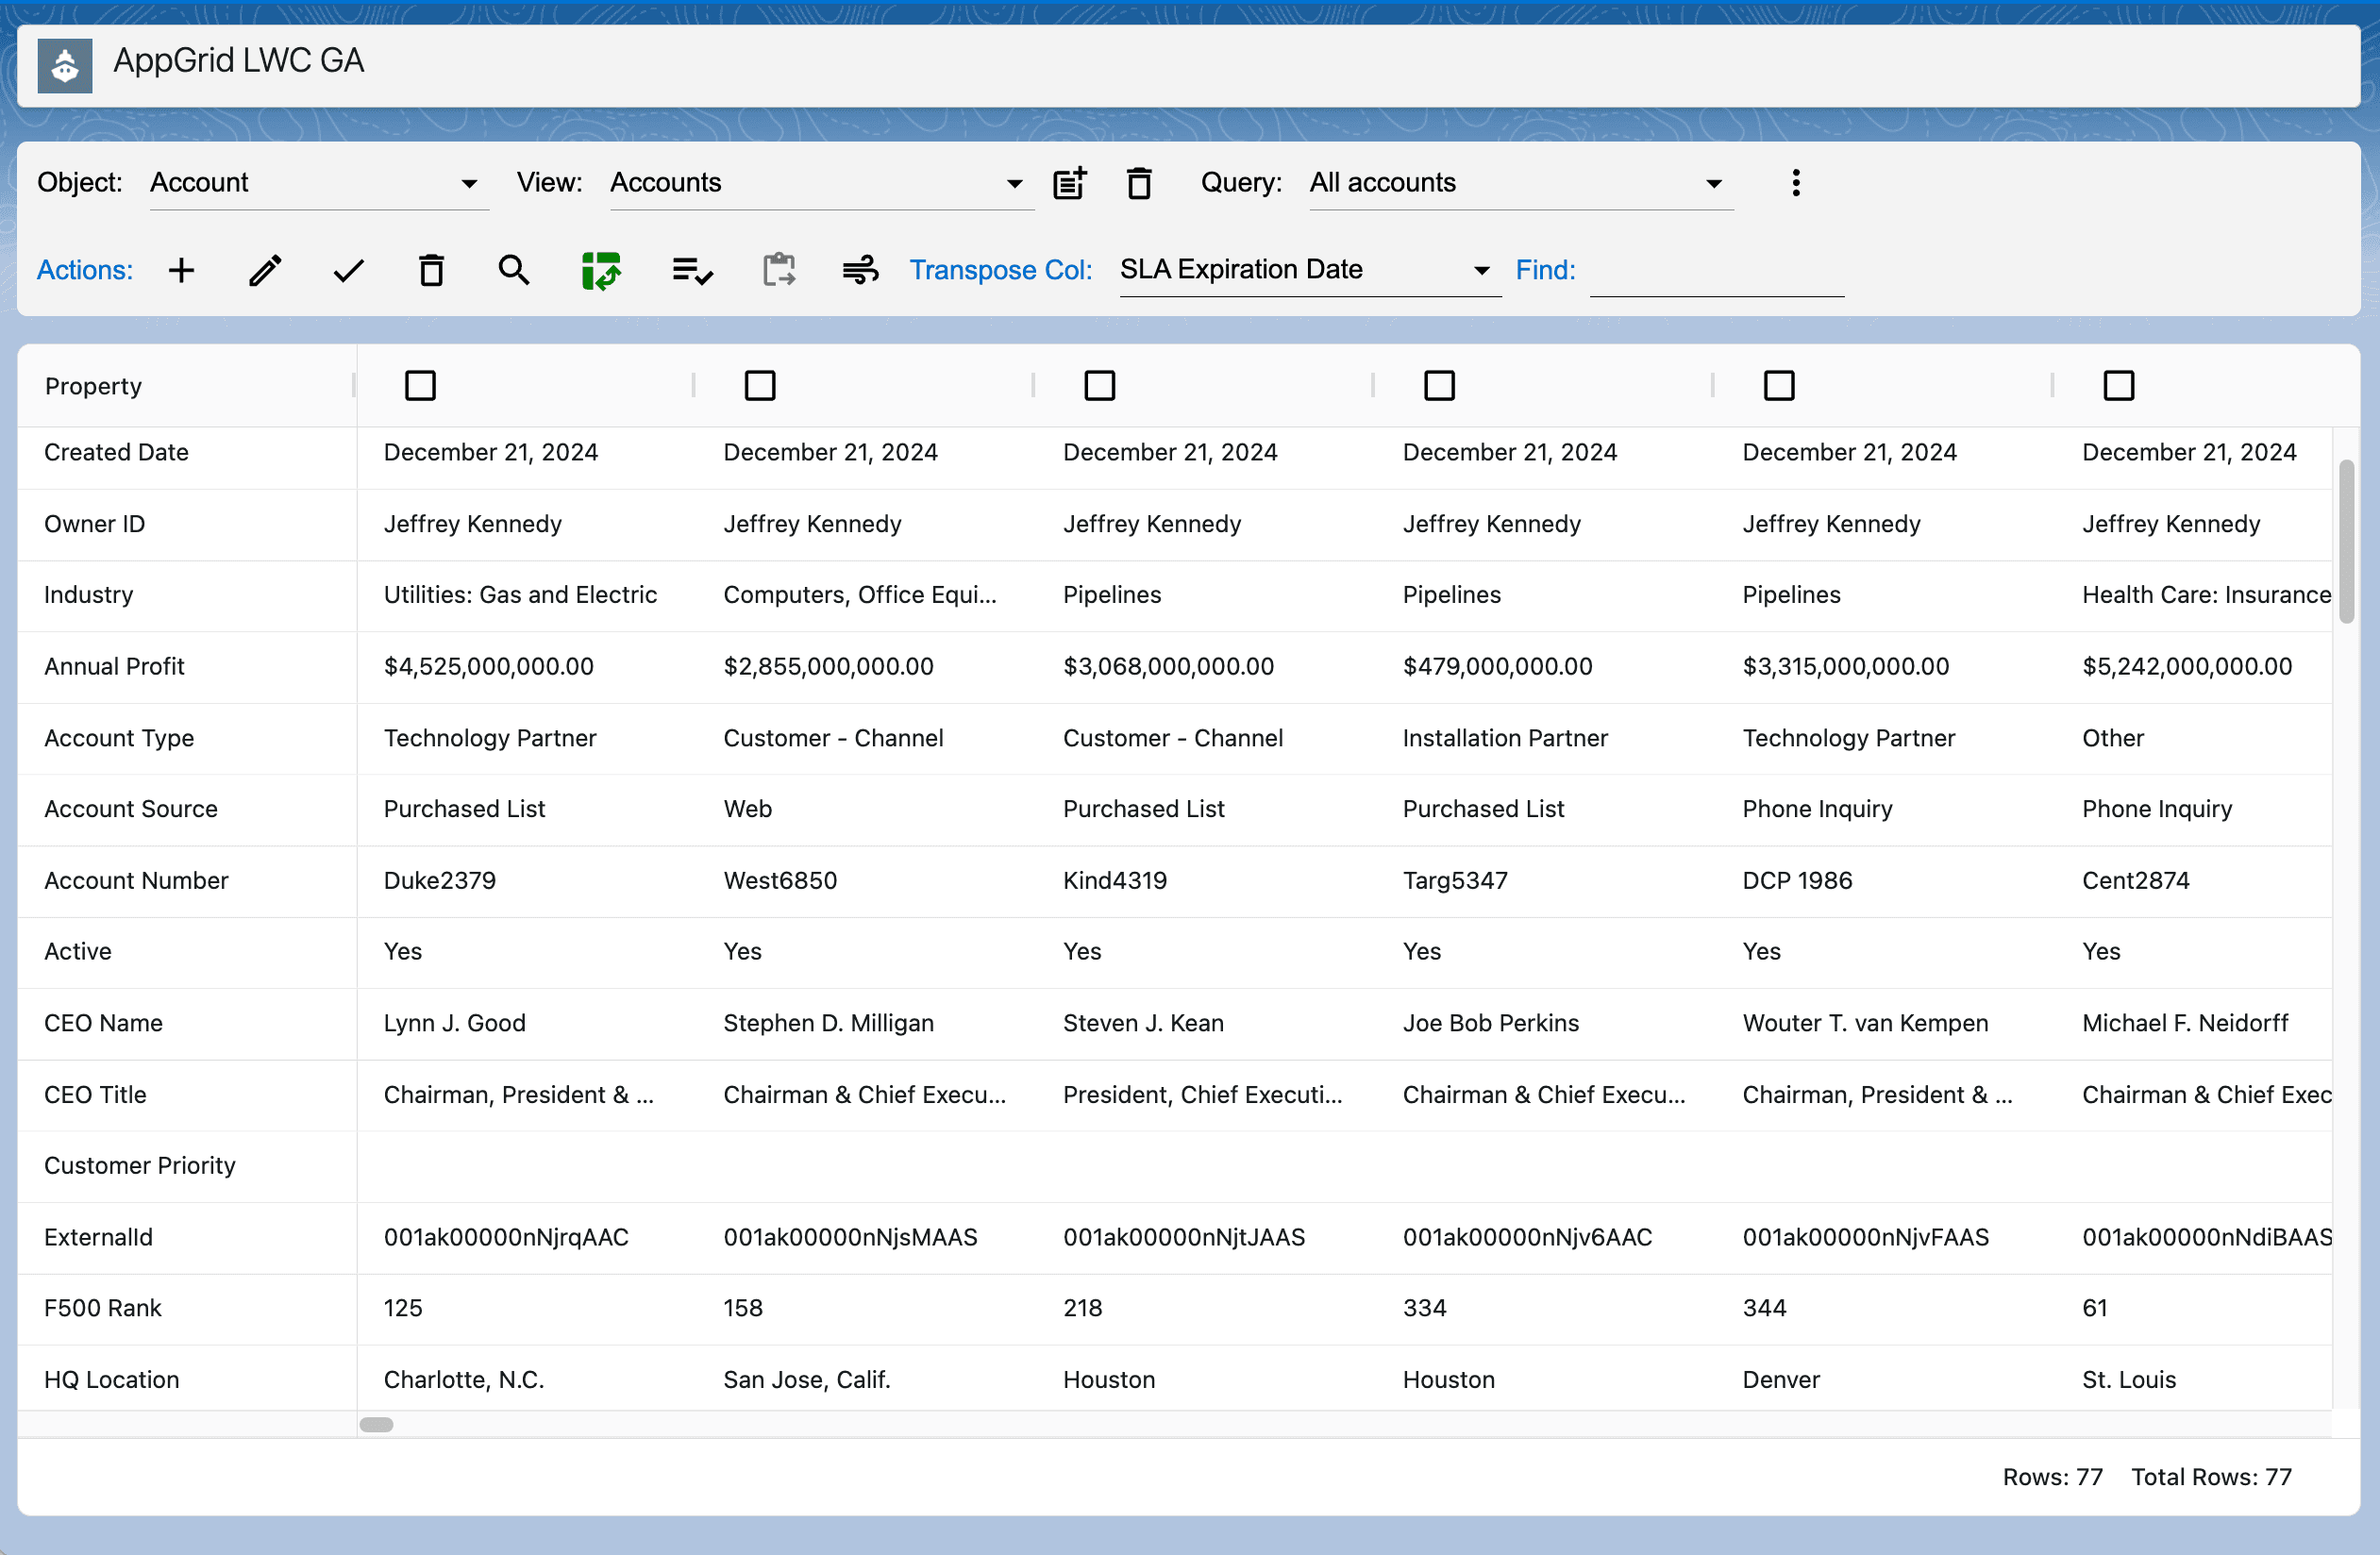Click the pencil edit icon
Image resolution: width=2380 pixels, height=1555 pixels.
pos(265,270)
